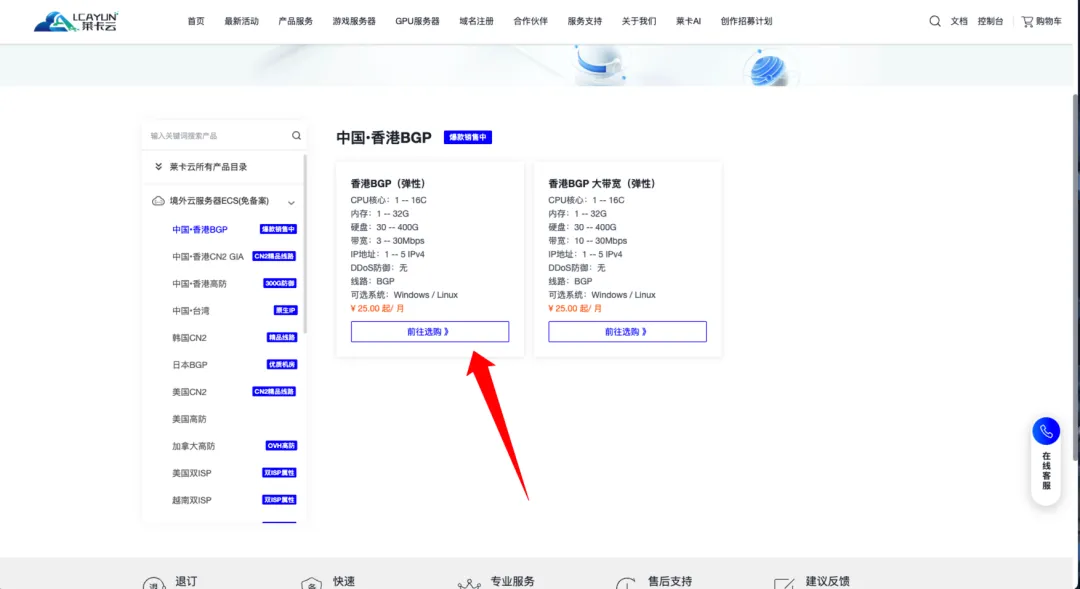Click the sidebar search magnifier icon
Screen dimensions: 1080x589
296,136
